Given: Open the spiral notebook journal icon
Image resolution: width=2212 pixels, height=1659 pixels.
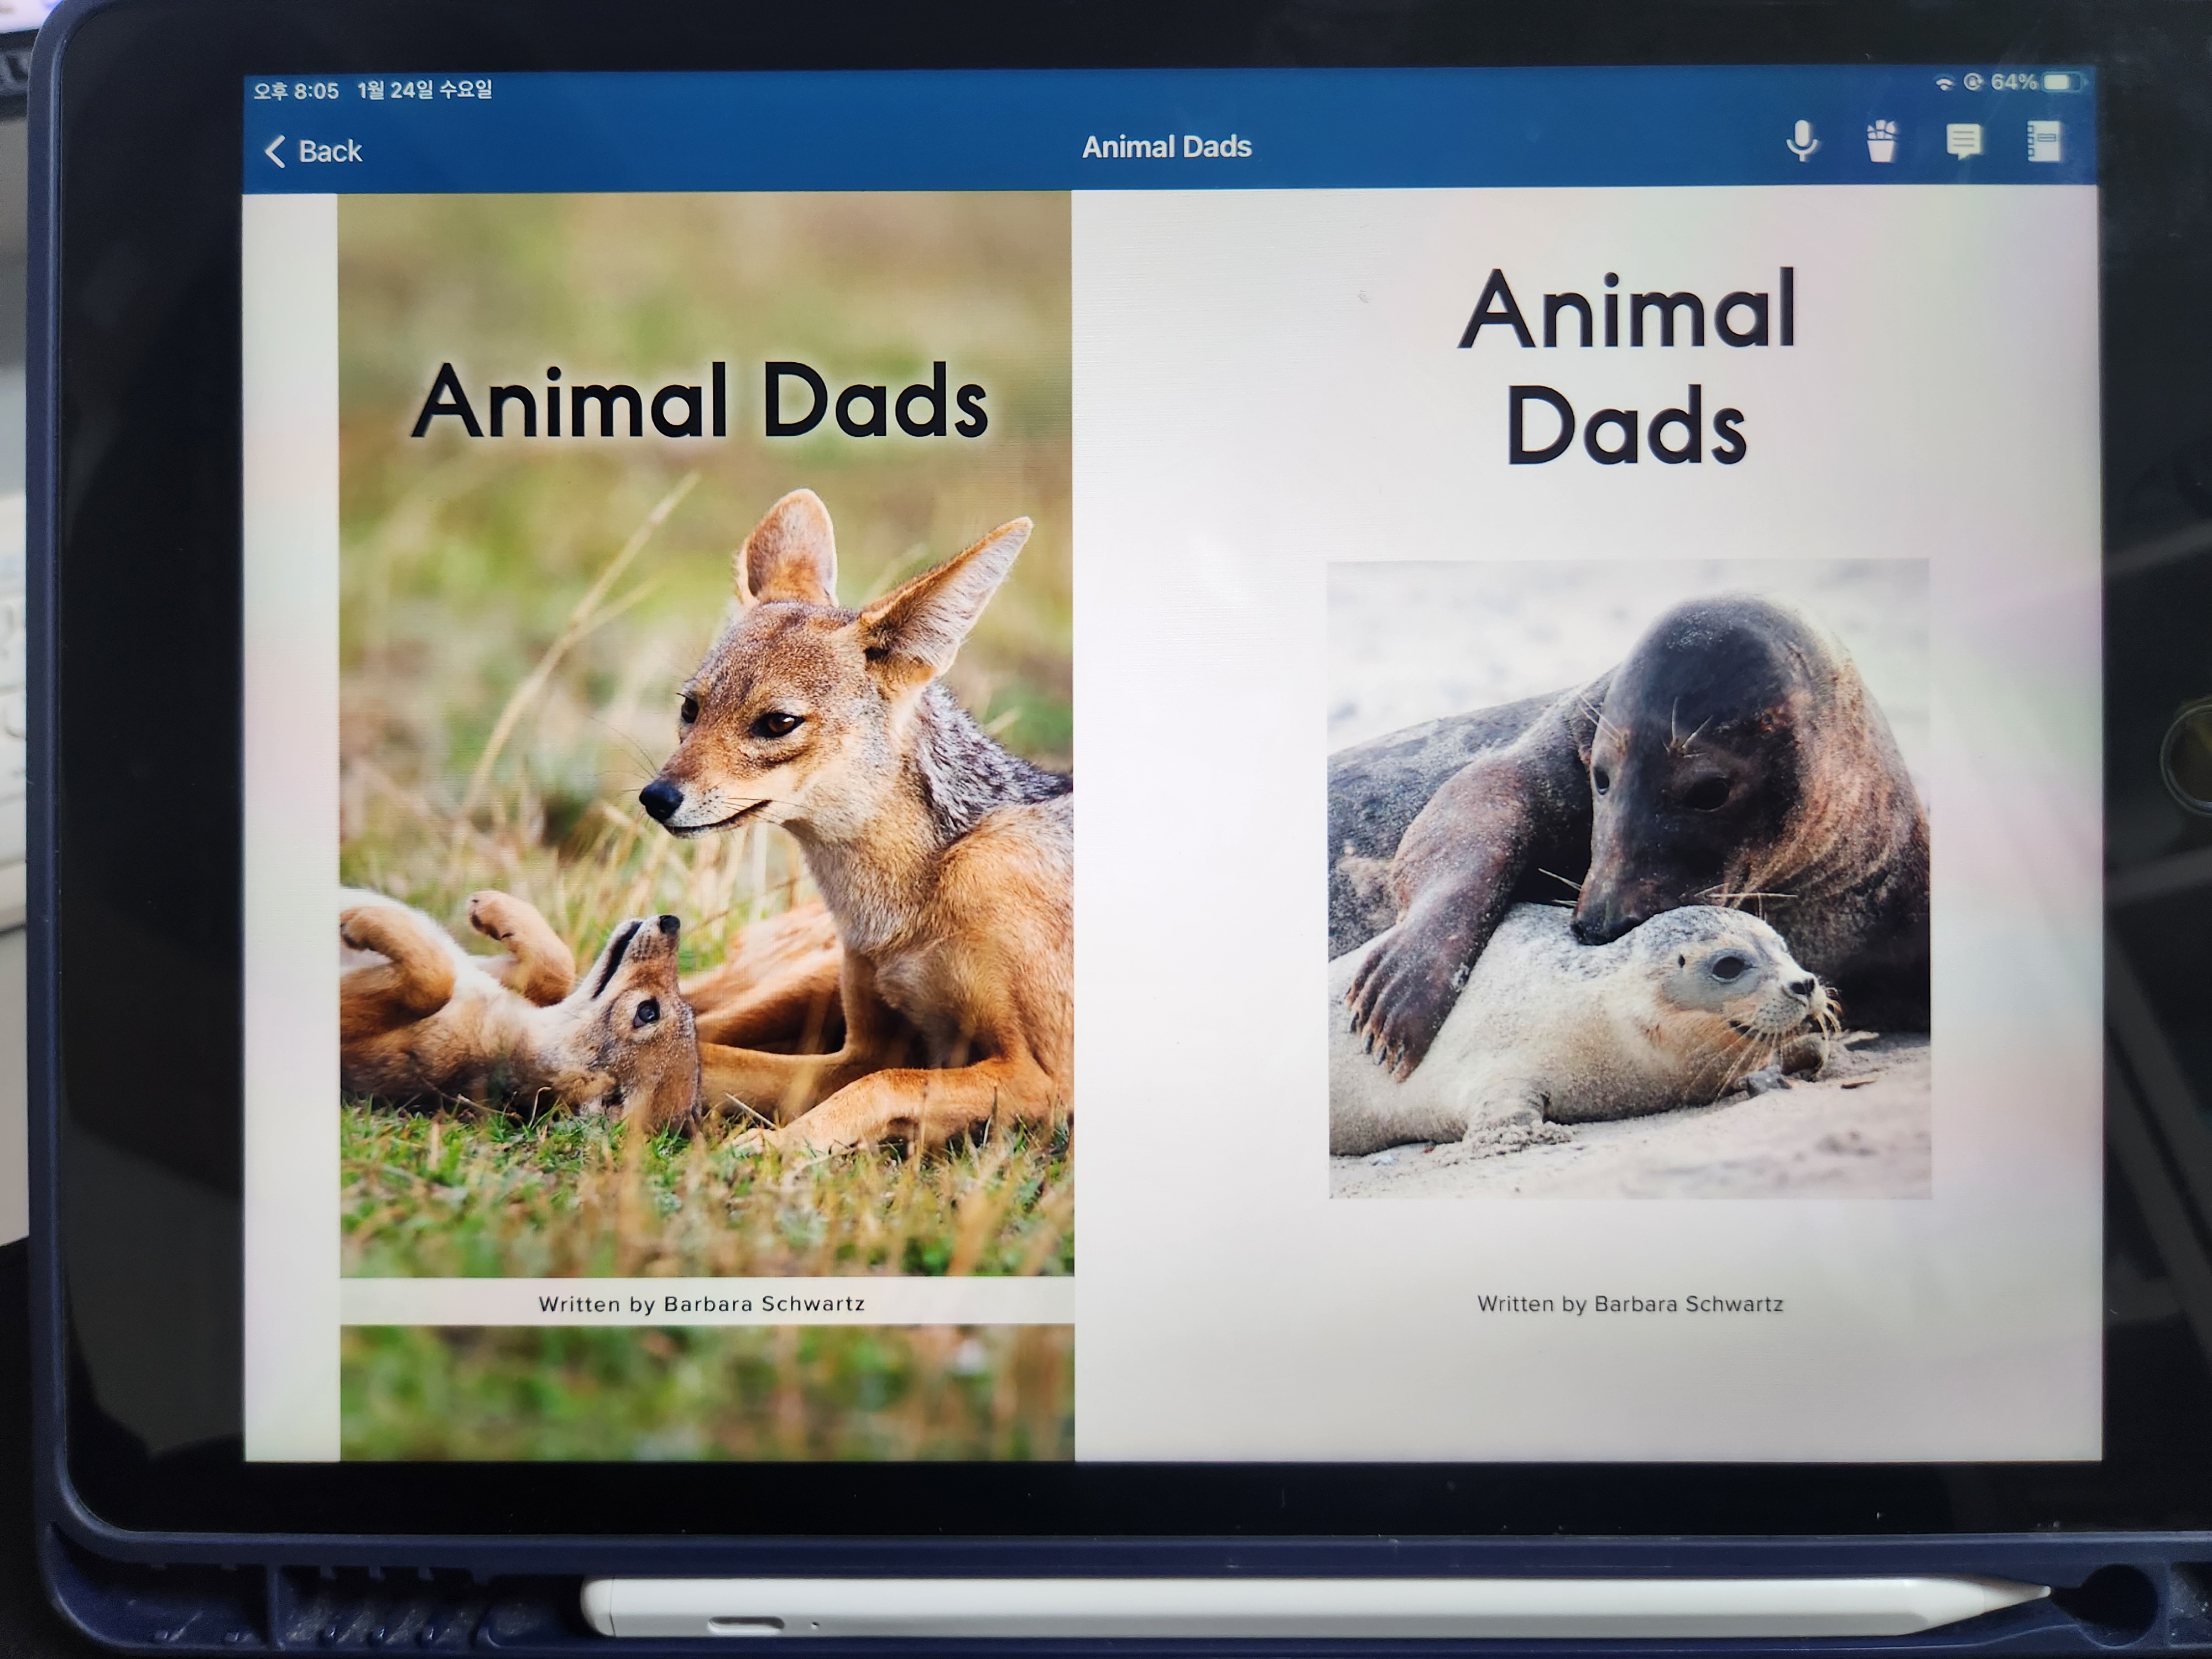Looking at the screenshot, I should point(2043,141).
